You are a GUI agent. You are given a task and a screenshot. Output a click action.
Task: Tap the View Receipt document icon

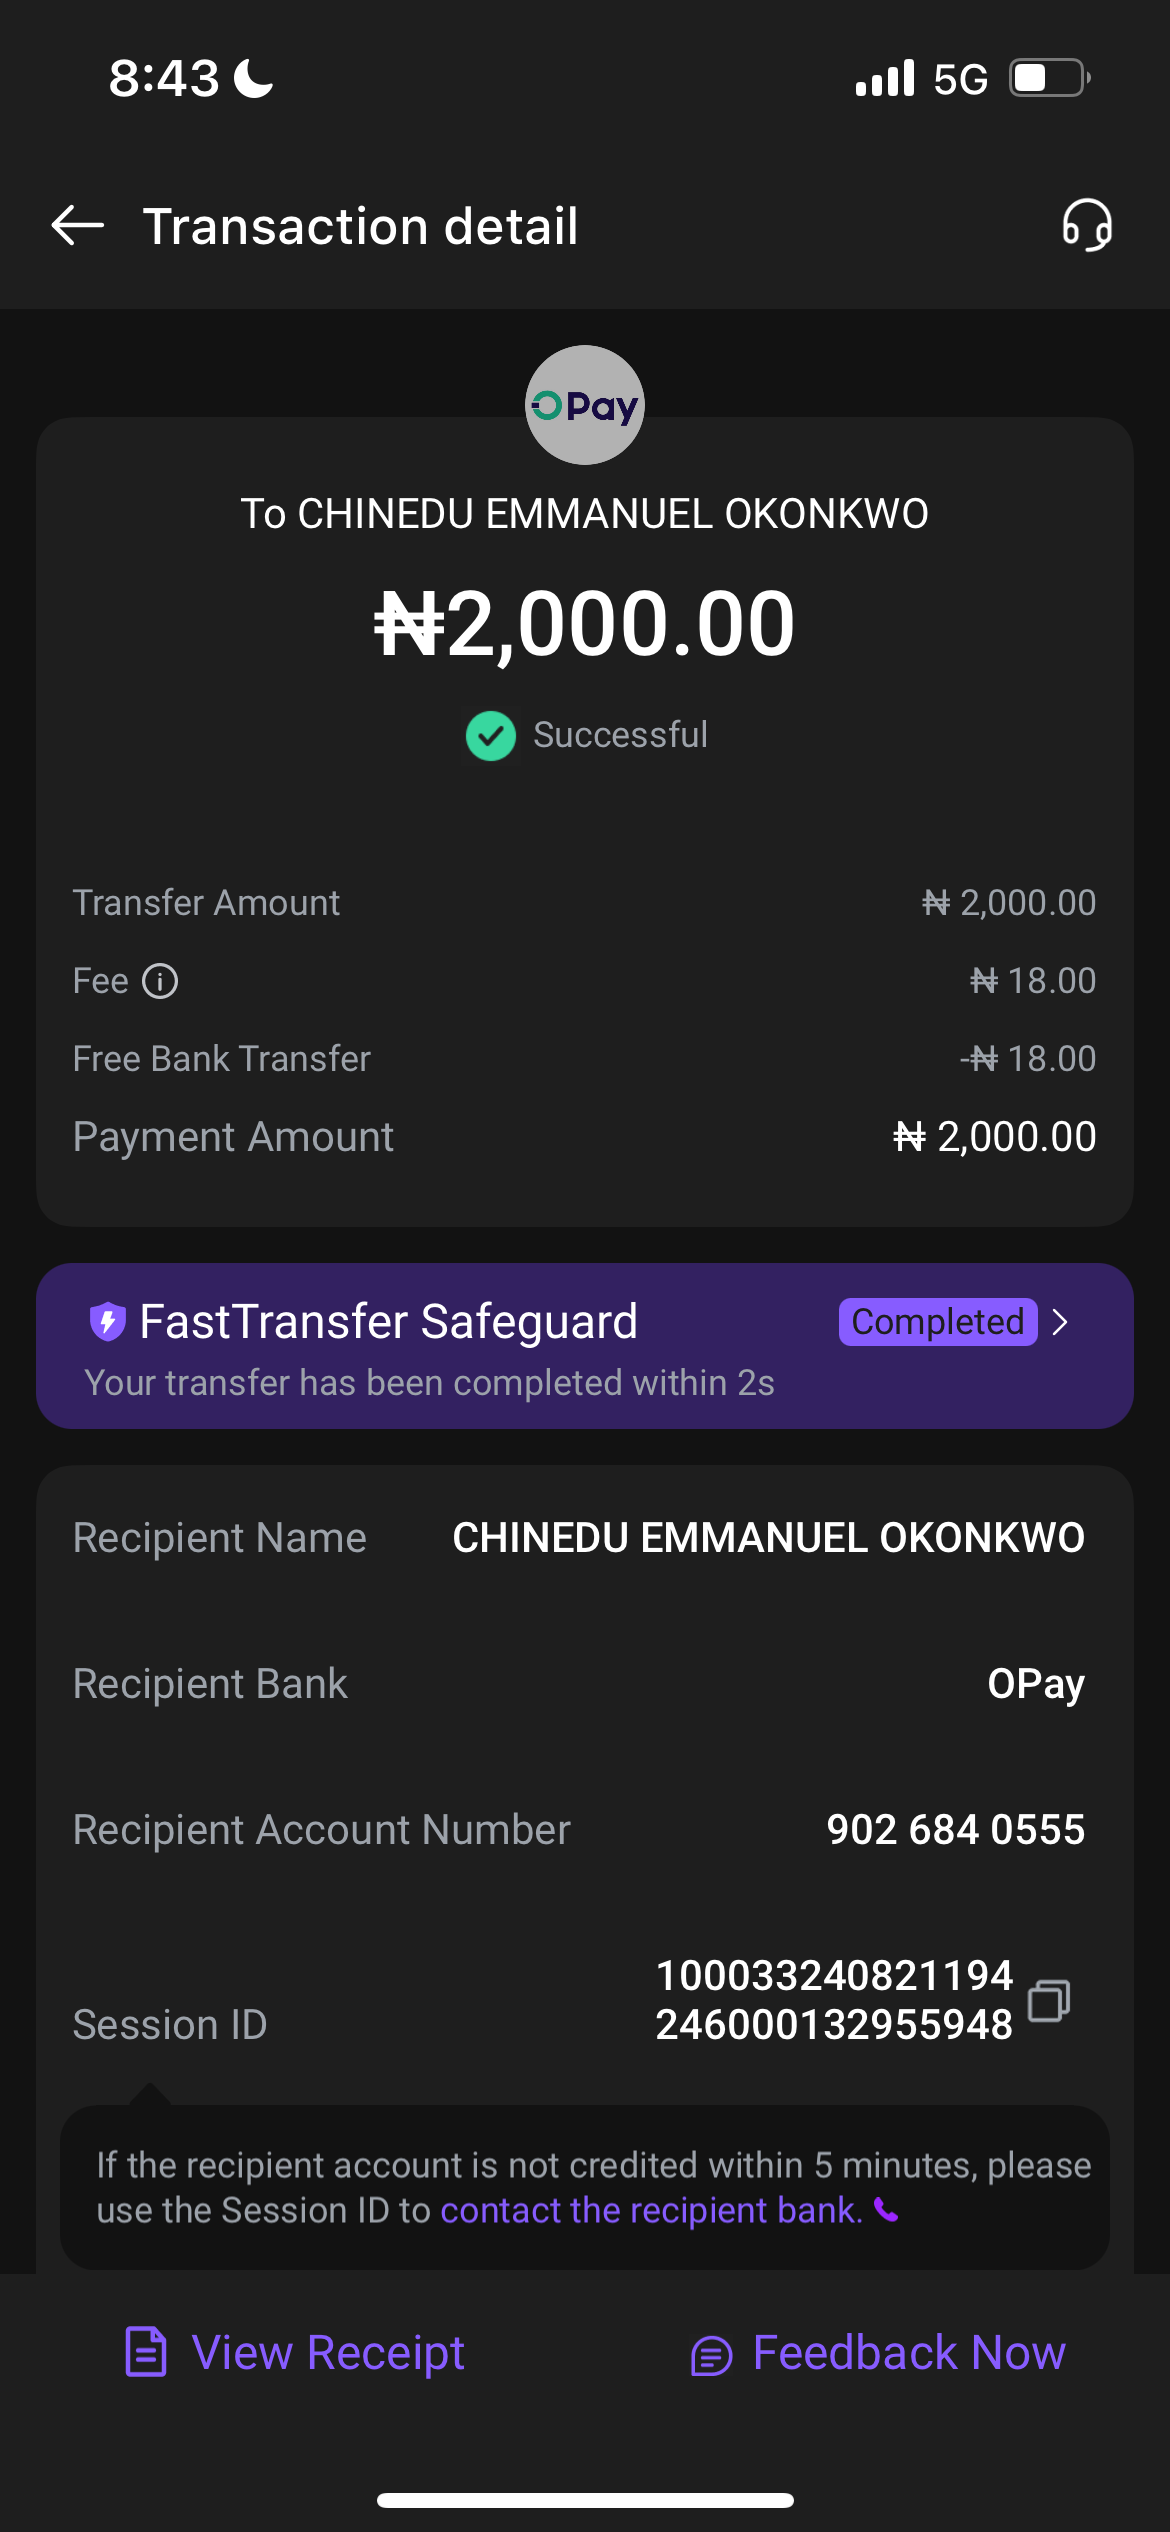tap(146, 2352)
